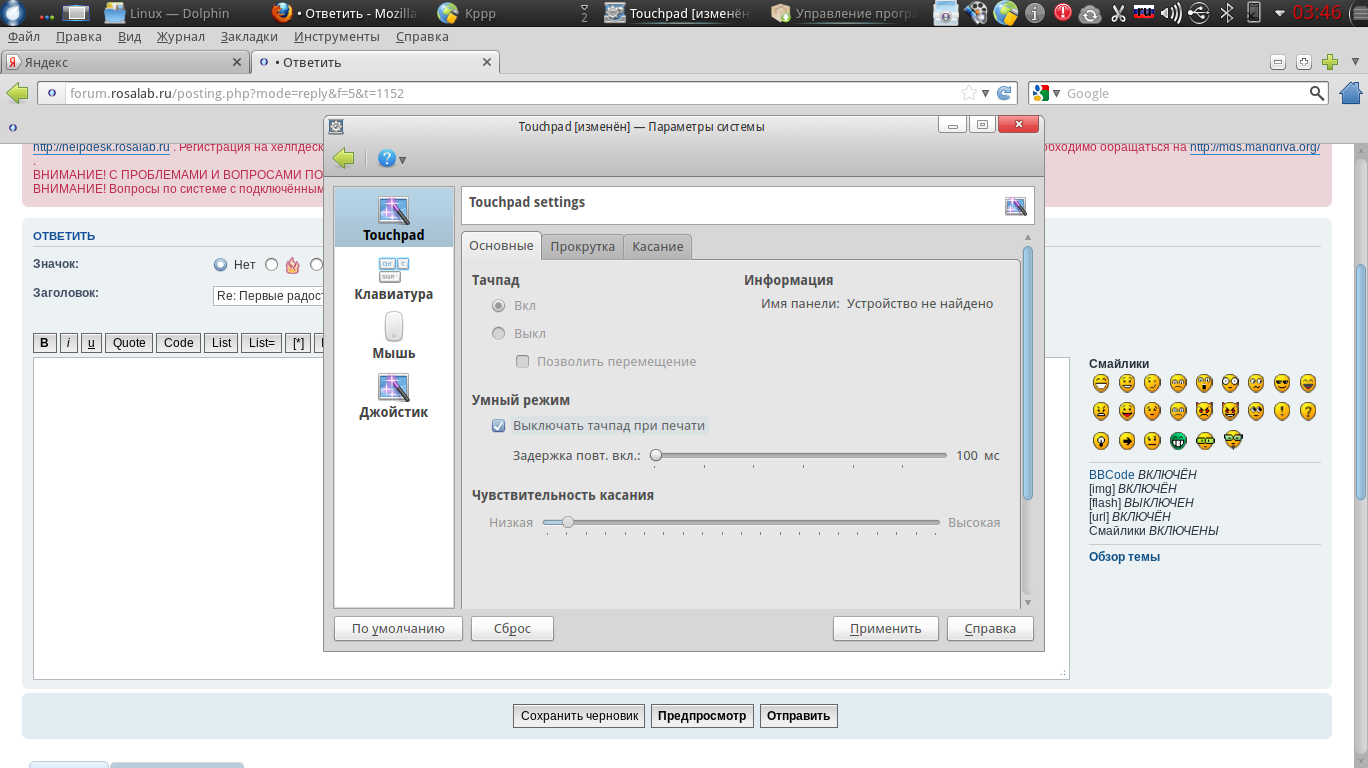Click the Предпросмотр button

coord(702,716)
